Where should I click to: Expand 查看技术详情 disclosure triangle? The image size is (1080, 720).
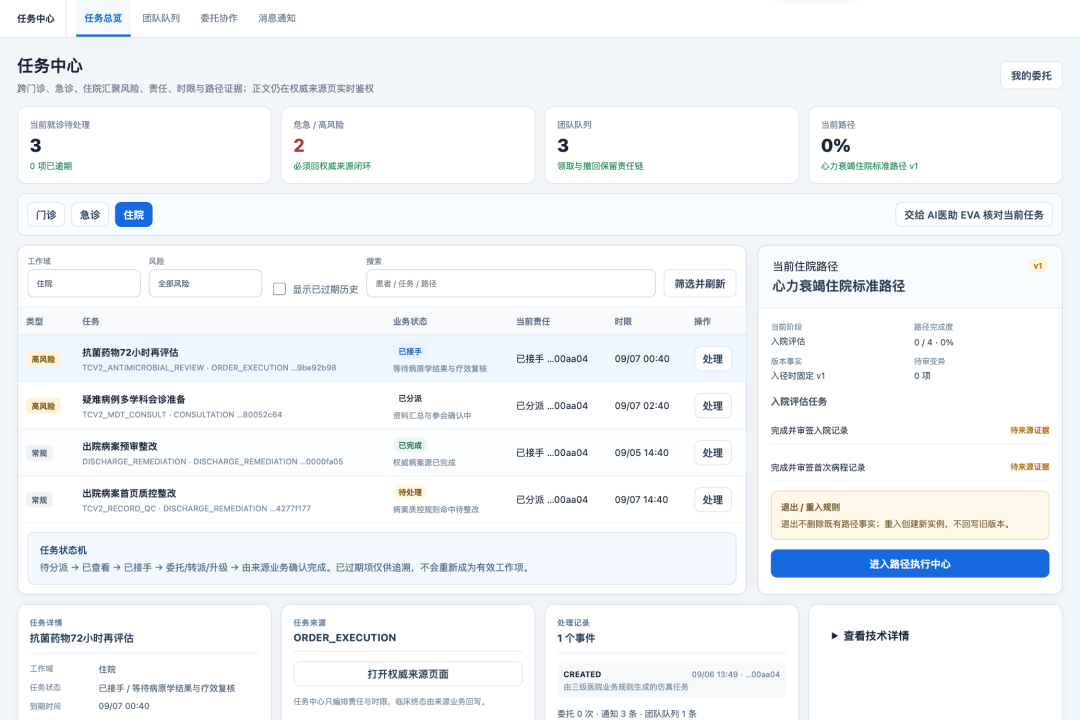(869, 636)
